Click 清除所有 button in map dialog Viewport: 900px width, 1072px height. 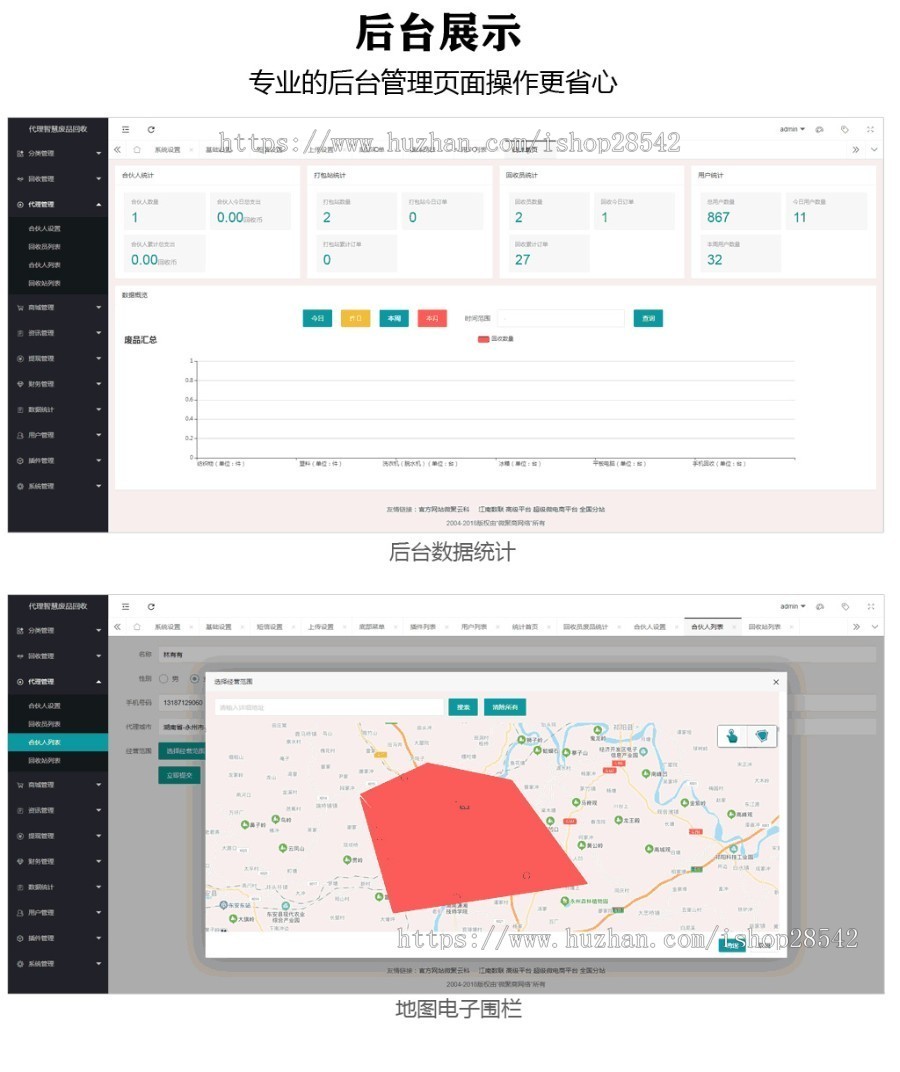(x=504, y=707)
